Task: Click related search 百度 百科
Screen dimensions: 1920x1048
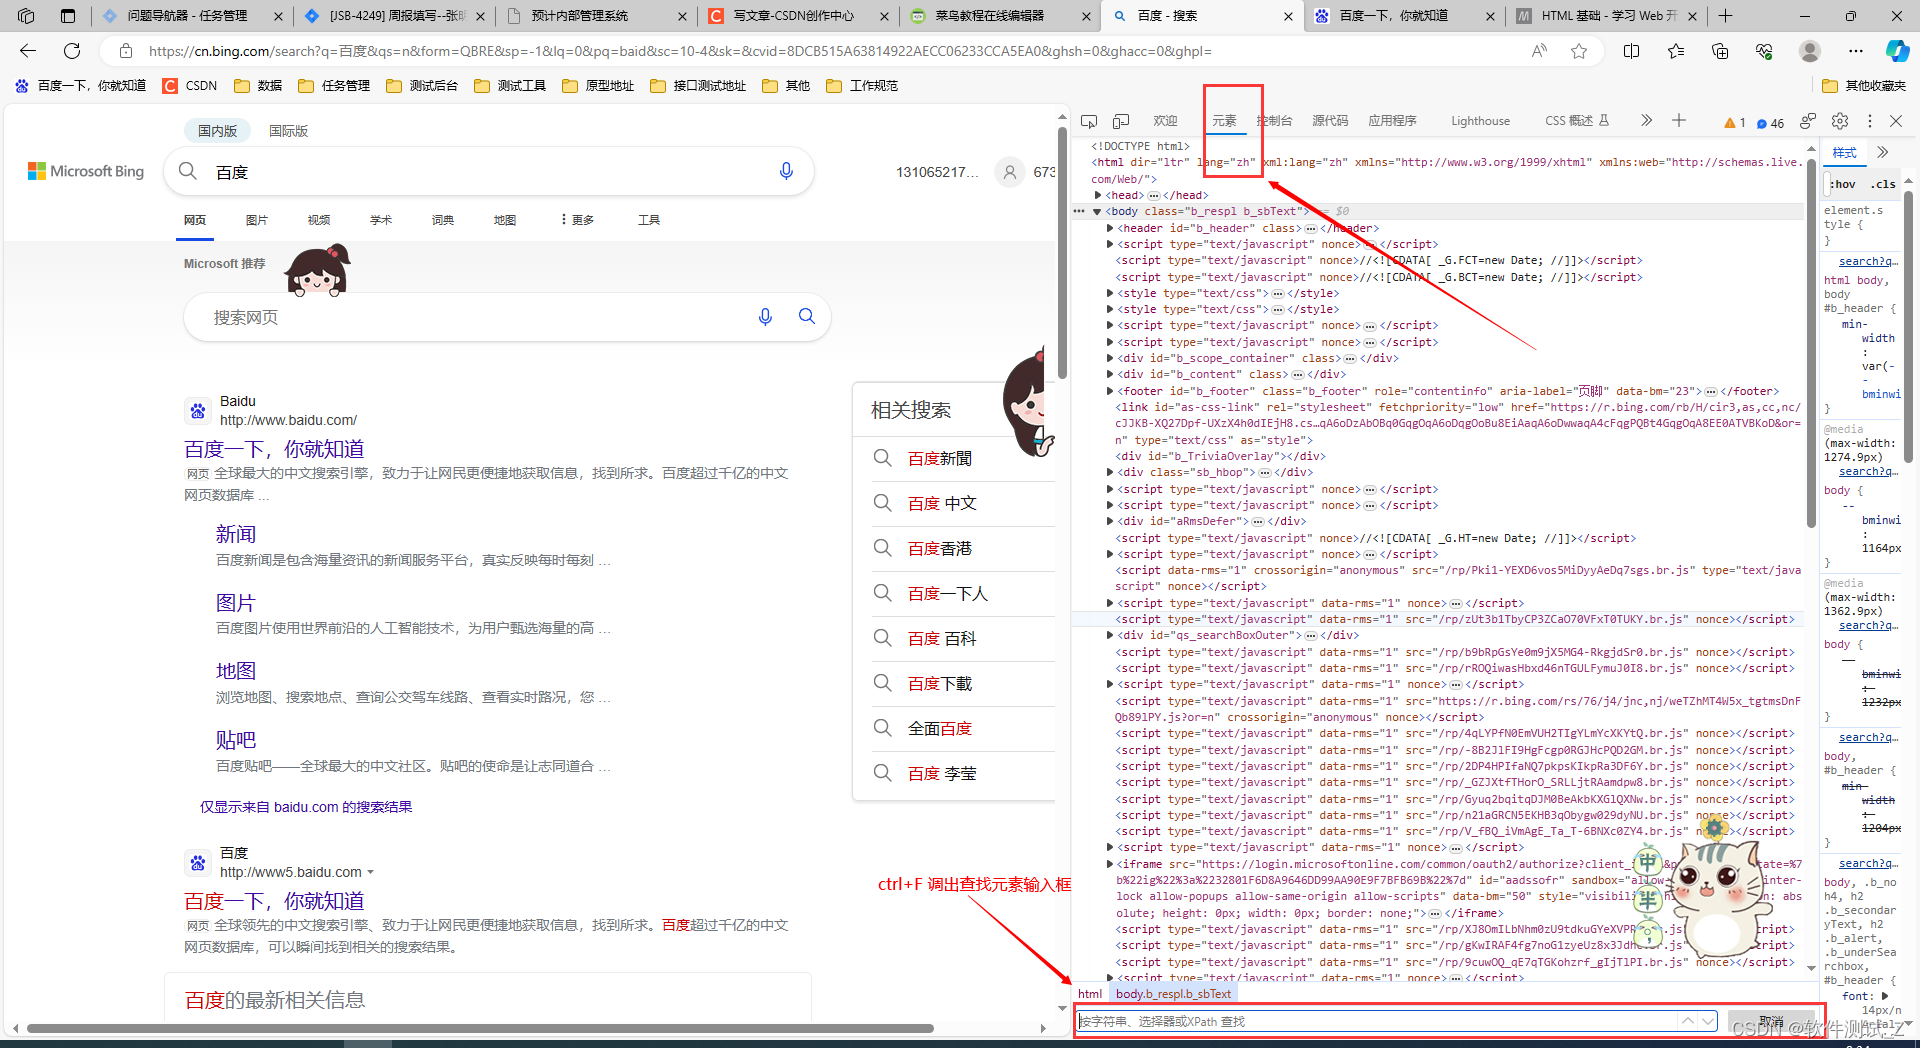Action: click(942, 639)
